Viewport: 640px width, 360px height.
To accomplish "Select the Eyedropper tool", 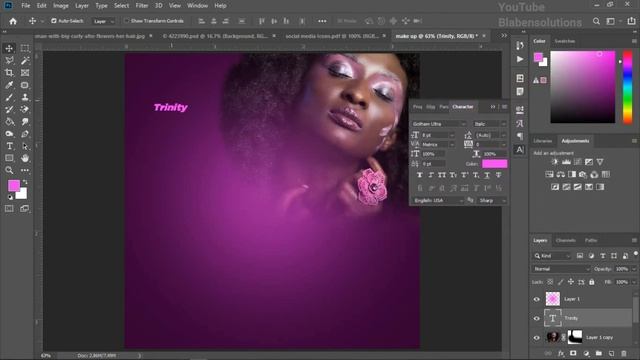I will click(9, 85).
